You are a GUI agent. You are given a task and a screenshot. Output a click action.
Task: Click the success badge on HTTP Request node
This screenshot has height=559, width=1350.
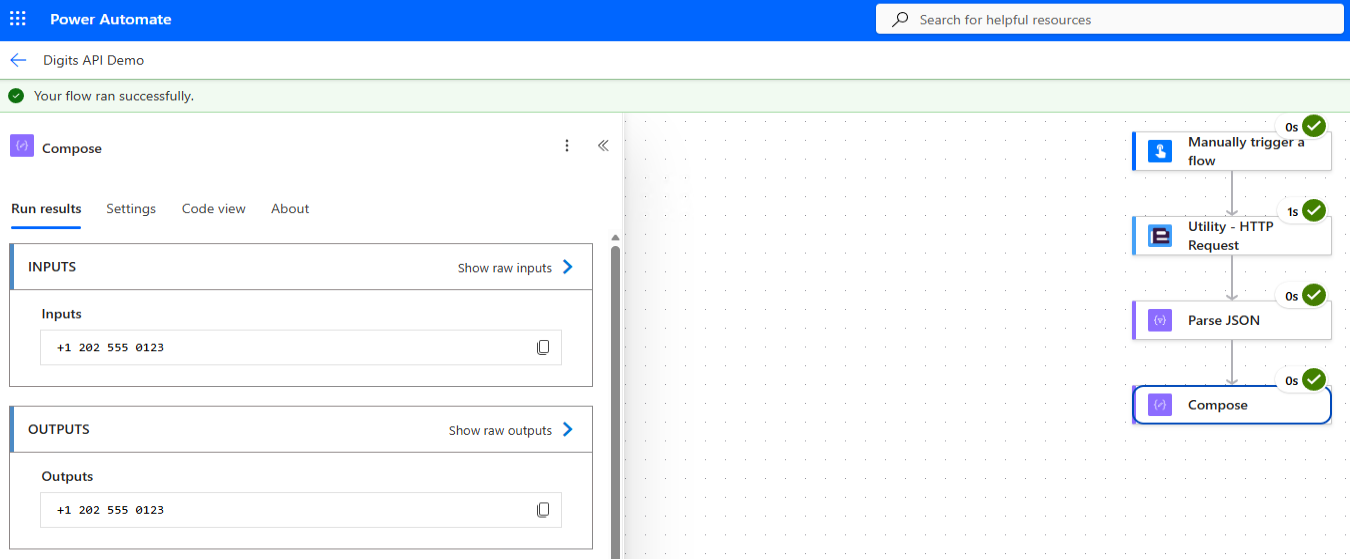click(x=1314, y=211)
